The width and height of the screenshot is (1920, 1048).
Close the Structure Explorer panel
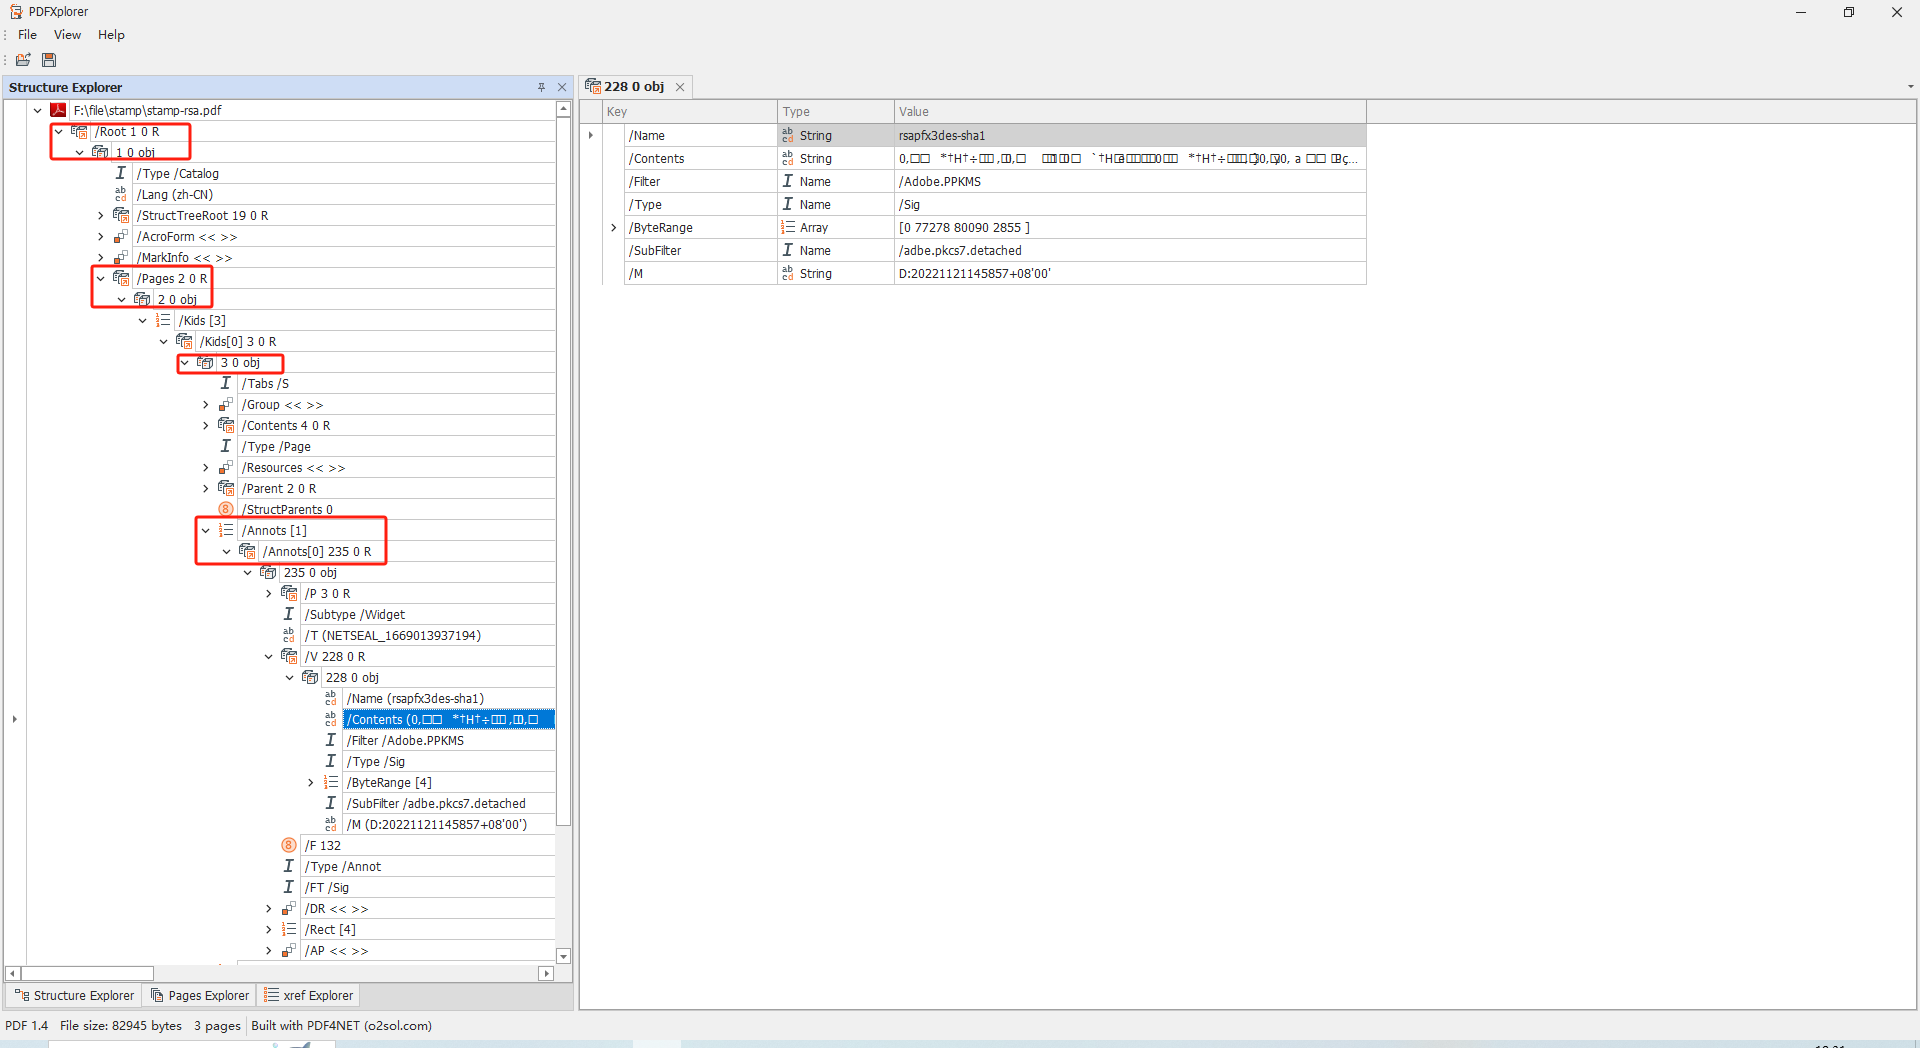(x=562, y=87)
